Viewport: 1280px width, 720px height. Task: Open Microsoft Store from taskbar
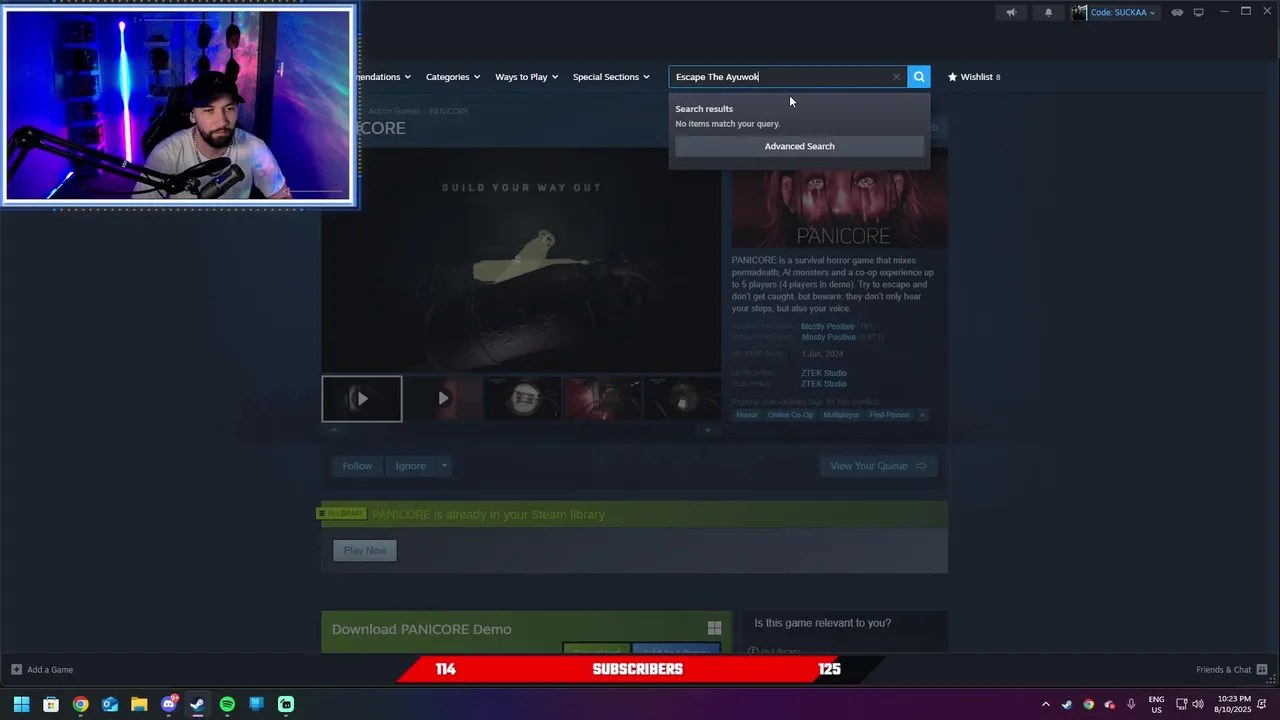click(x=51, y=704)
